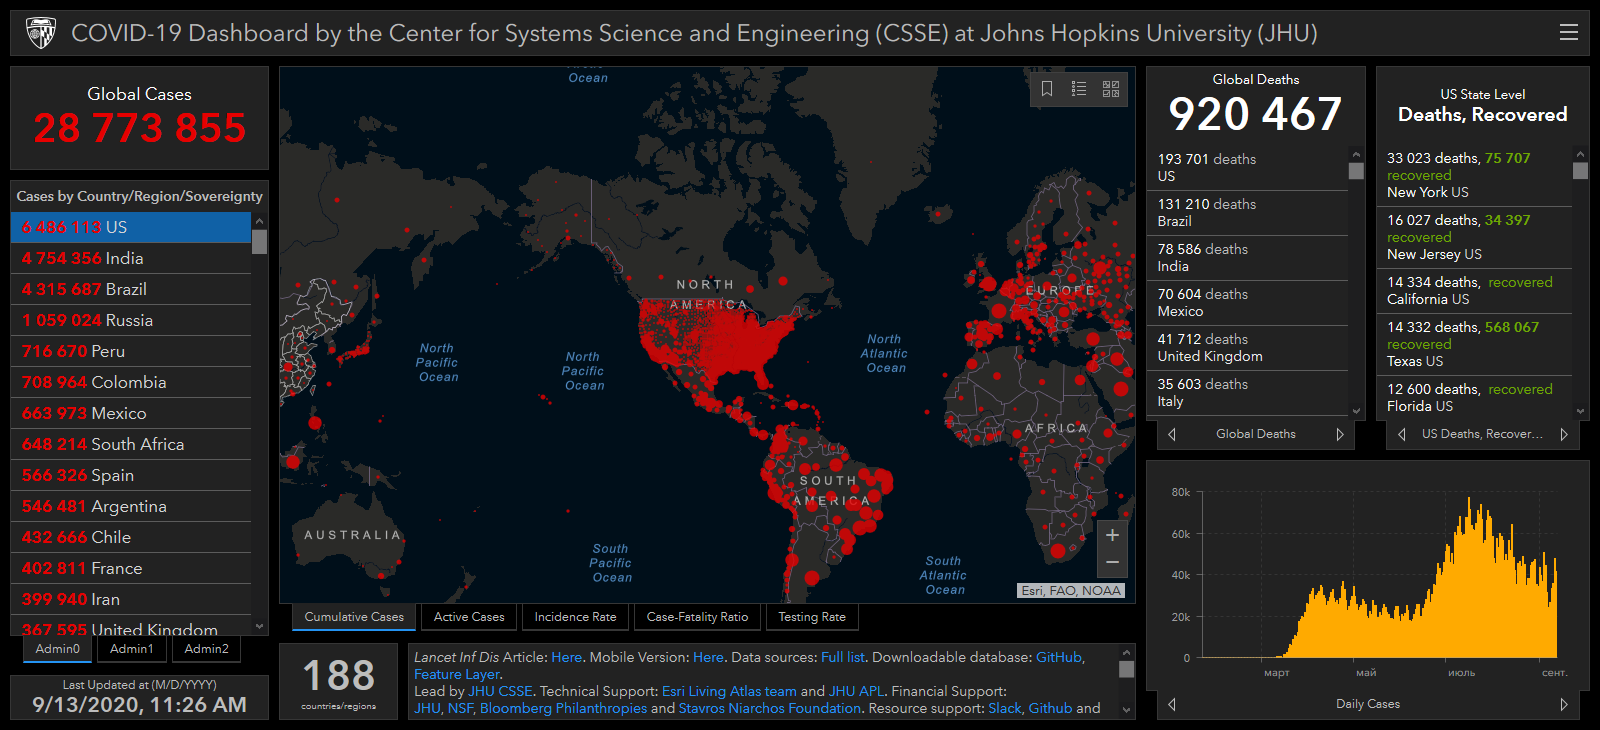Image resolution: width=1600 pixels, height=730 pixels.
Task: Click Florida US deaths entry
Action: 1475,397
